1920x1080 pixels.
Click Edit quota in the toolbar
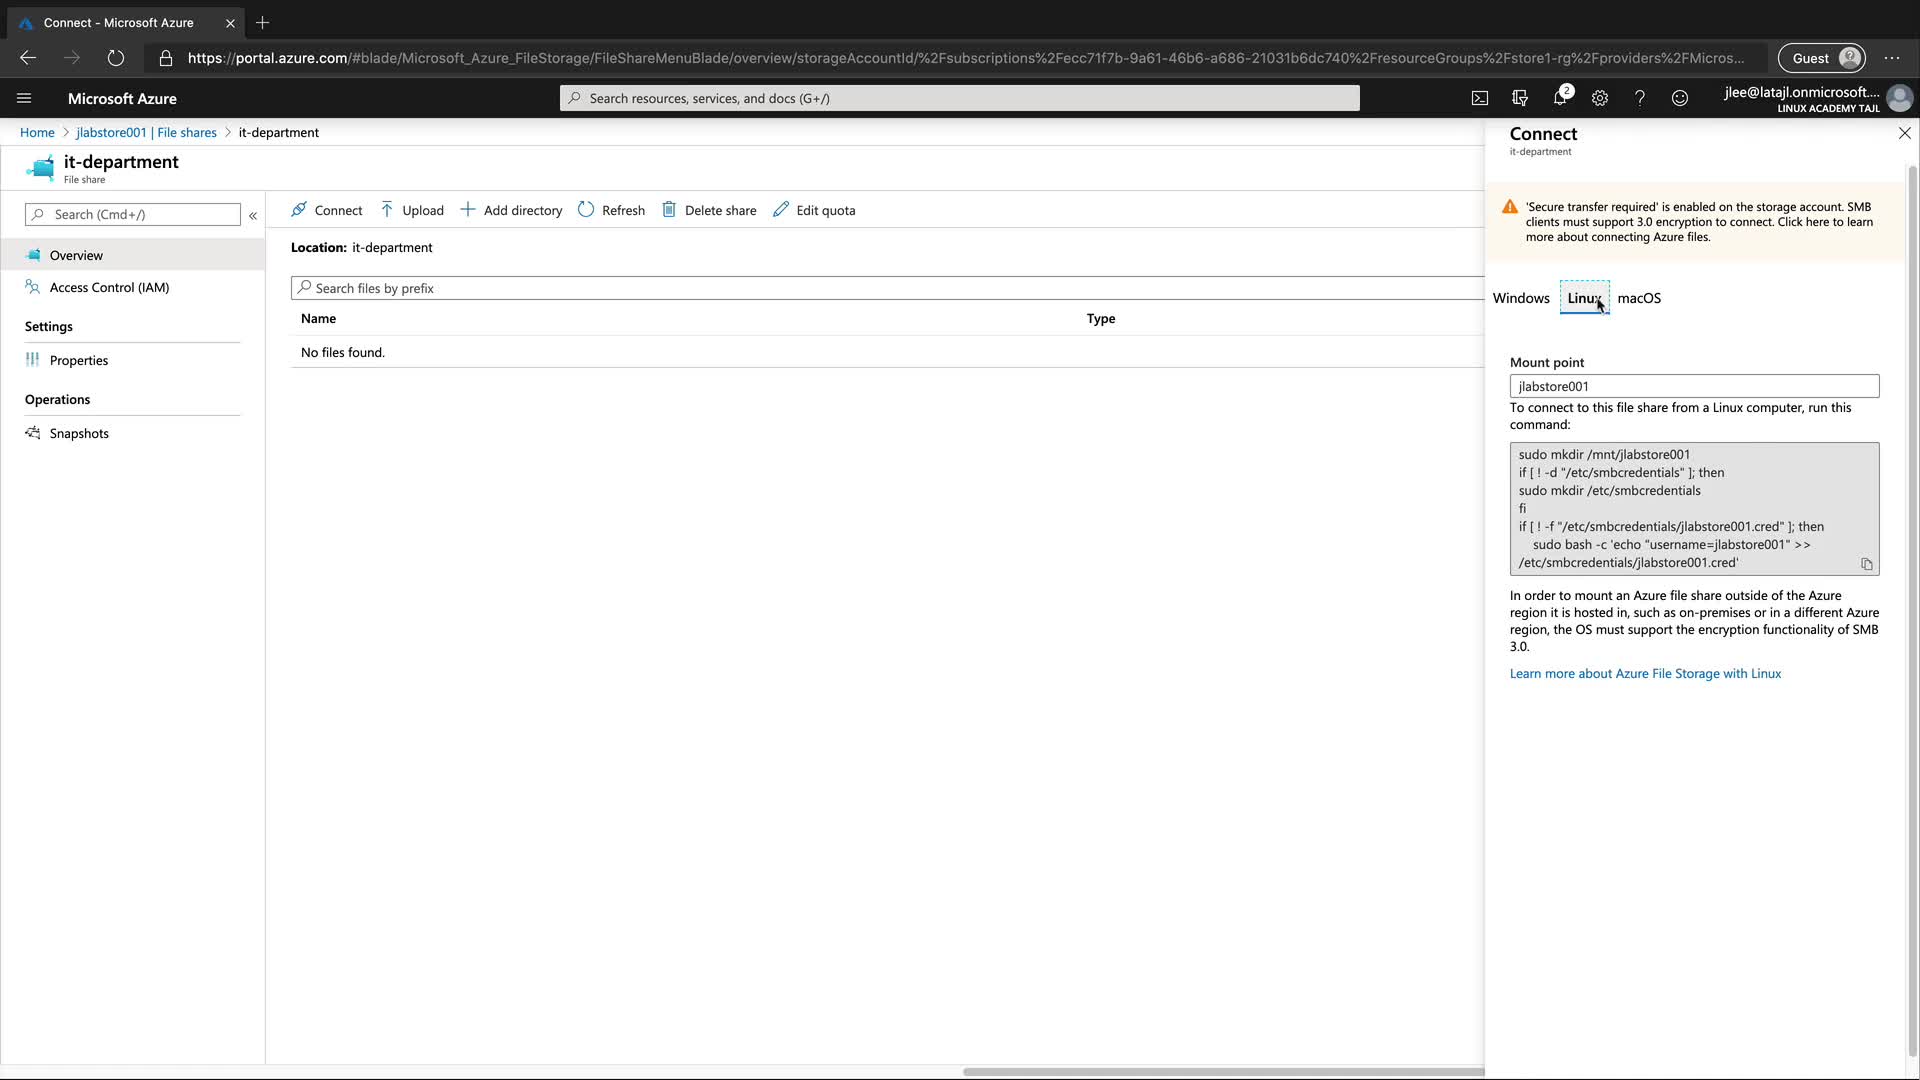(814, 210)
